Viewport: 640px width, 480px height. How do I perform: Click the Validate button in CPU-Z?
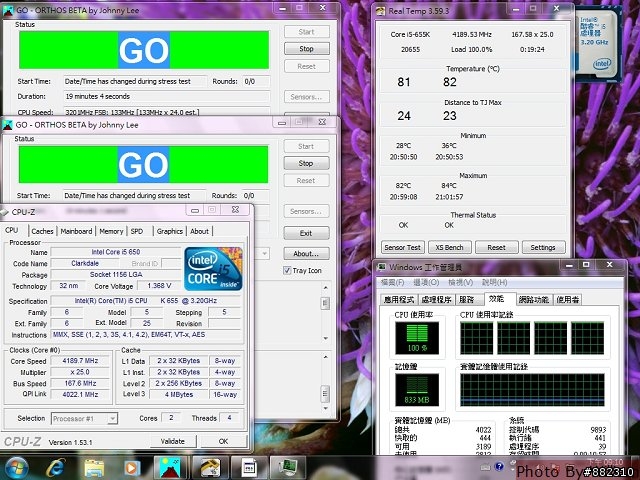click(x=173, y=441)
